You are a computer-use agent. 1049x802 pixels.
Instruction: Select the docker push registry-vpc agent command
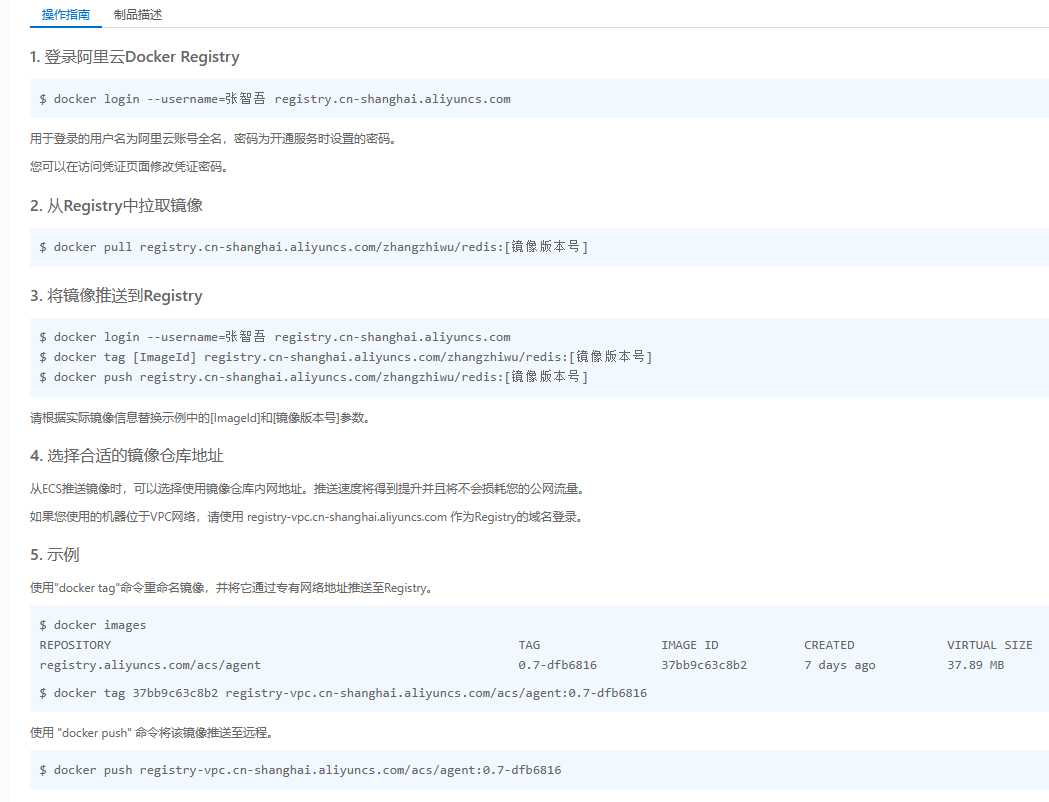pyautogui.click(x=300, y=770)
